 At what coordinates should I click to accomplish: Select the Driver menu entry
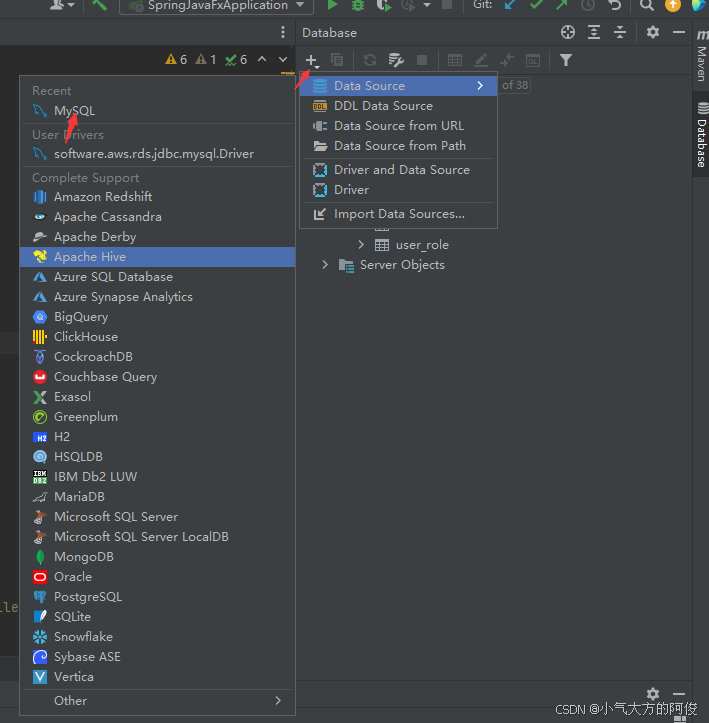pos(398,190)
